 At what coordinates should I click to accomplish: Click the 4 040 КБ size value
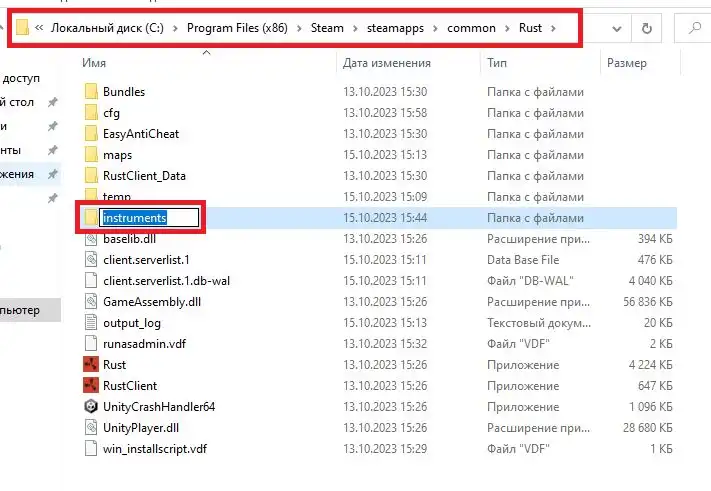click(x=650, y=281)
